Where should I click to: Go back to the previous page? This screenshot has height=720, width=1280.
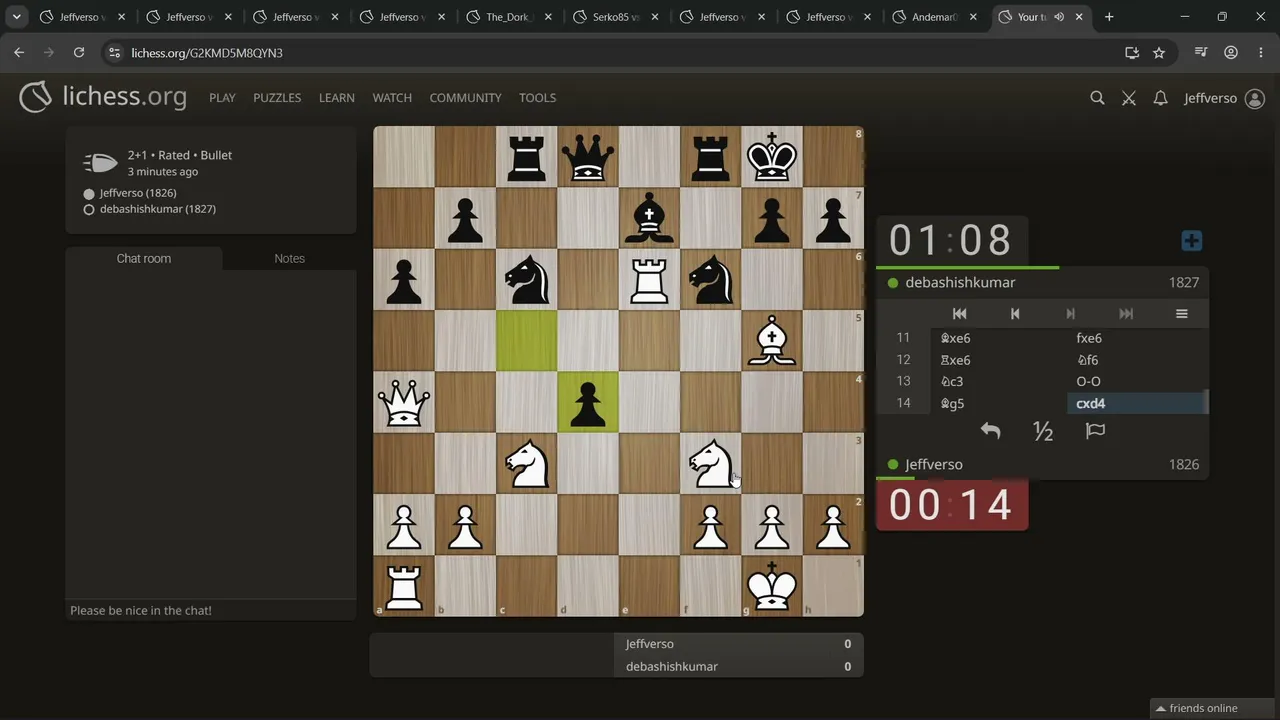[x=19, y=53]
